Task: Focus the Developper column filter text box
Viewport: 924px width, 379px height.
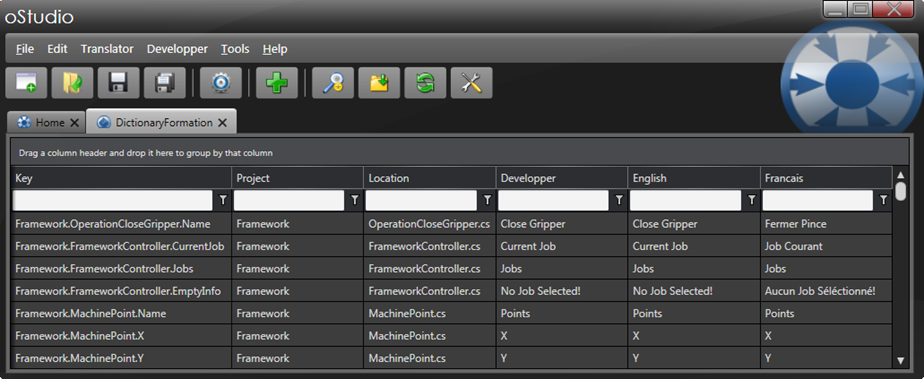Action: pyautogui.click(x=553, y=200)
